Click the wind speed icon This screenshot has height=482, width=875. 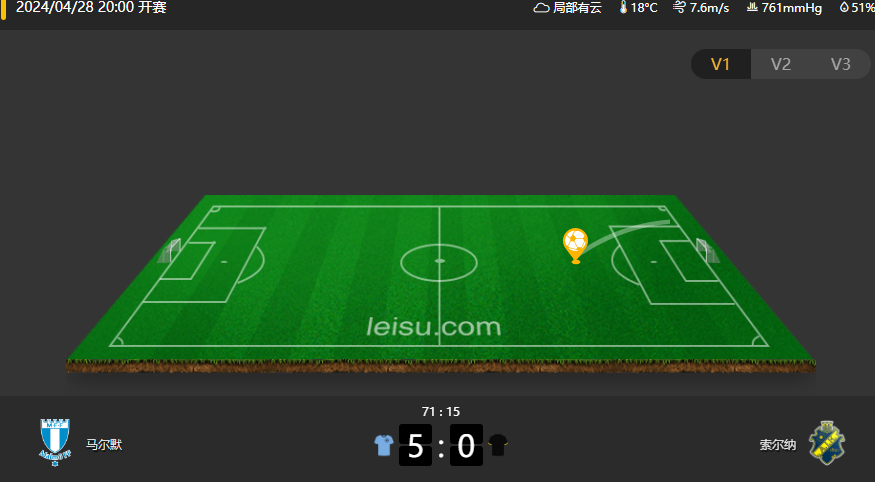tap(679, 7)
